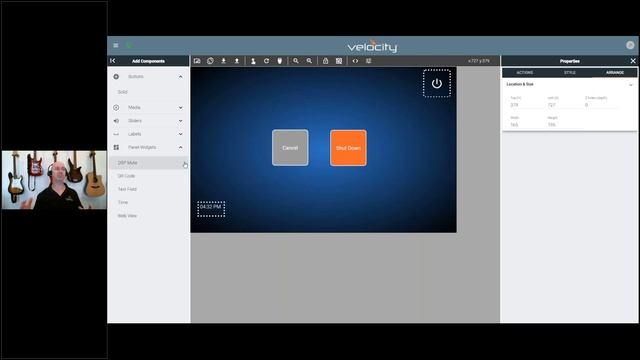Select the Time widget in list
This screenshot has width=640, height=360.
pyautogui.click(x=123, y=202)
